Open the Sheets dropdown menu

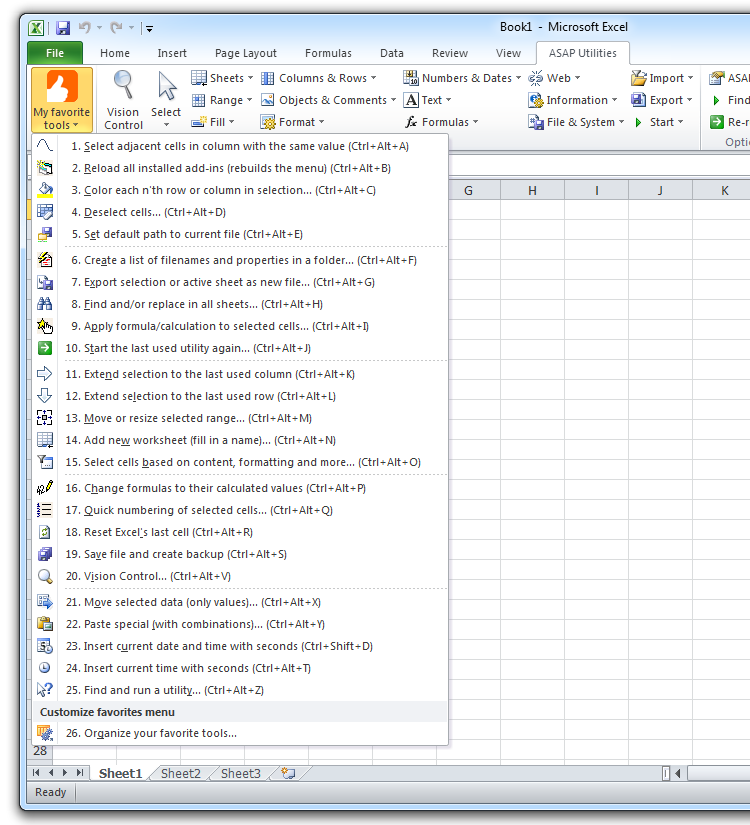tap(222, 78)
